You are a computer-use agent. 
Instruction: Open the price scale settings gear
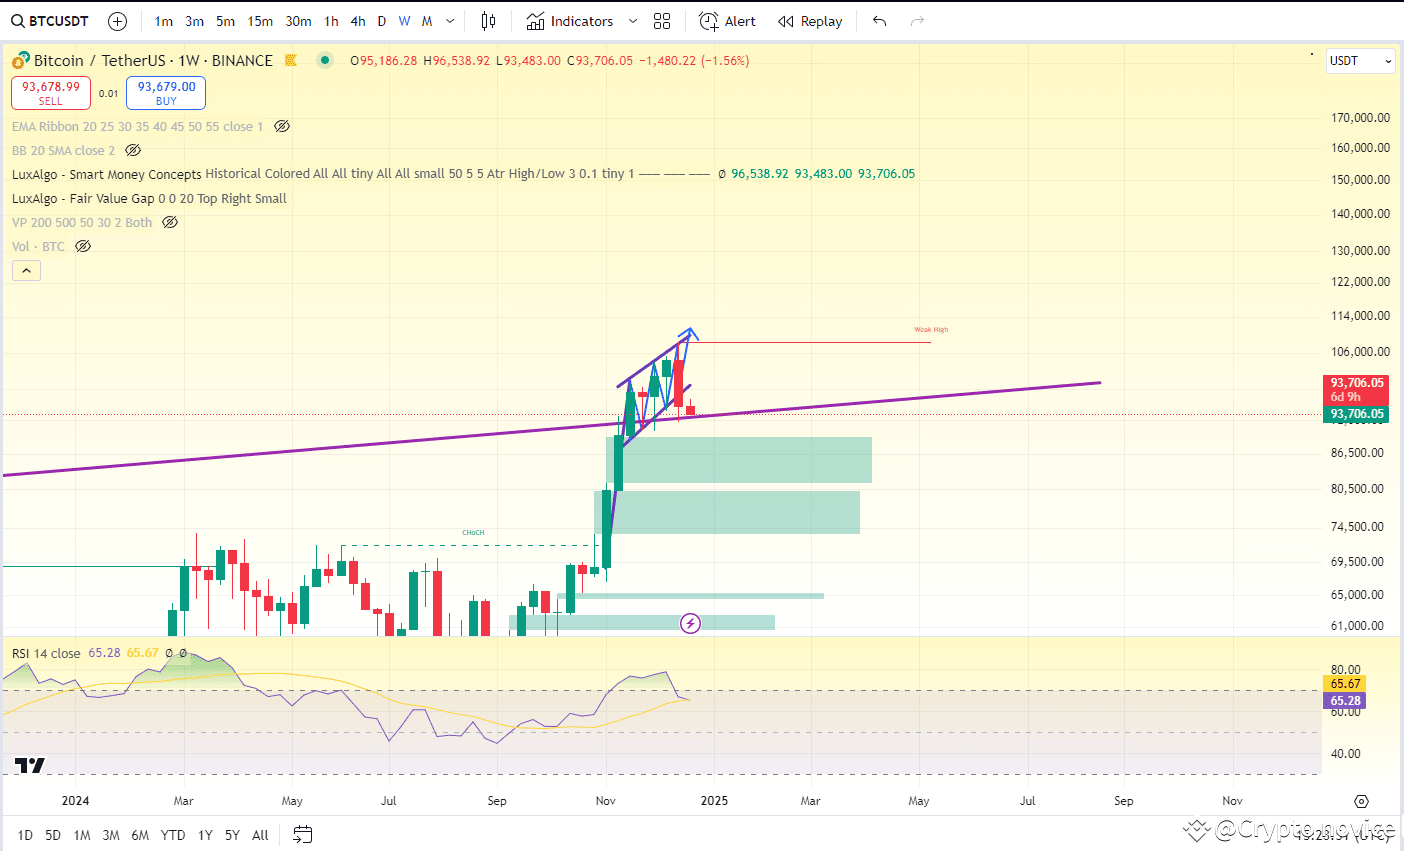click(x=1361, y=801)
